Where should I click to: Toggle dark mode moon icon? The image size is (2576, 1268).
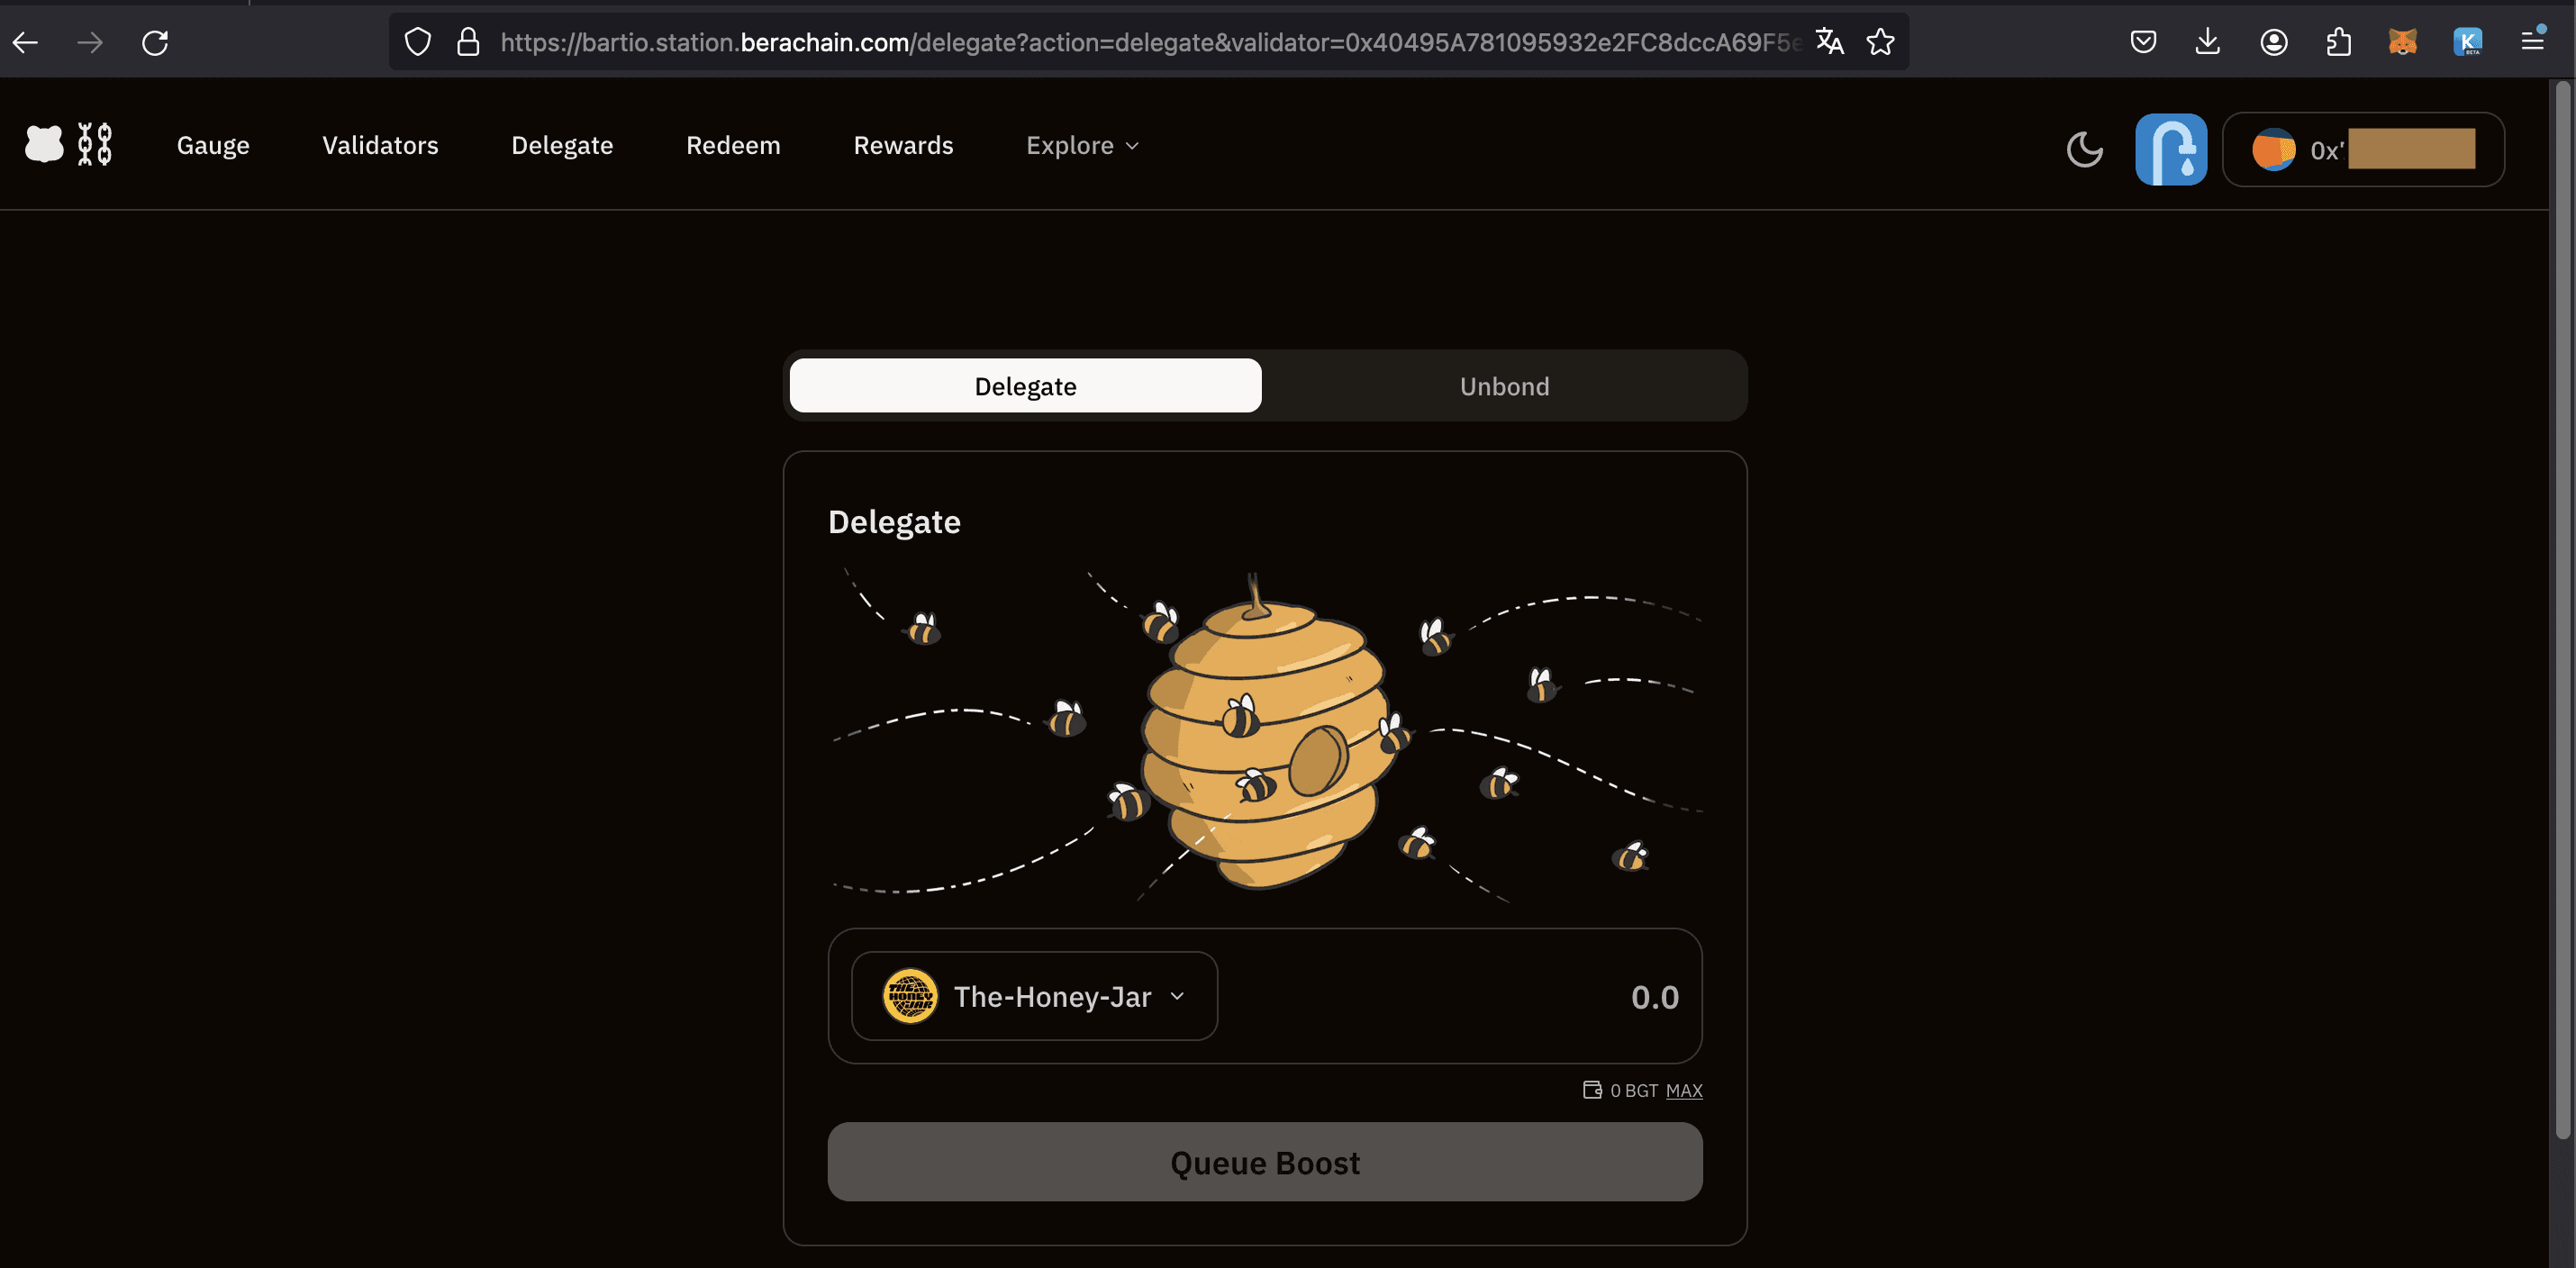click(x=2084, y=150)
